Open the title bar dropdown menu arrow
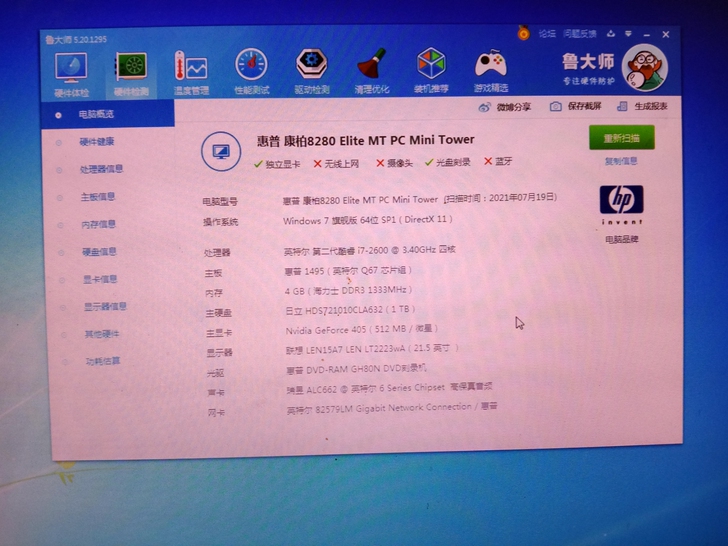 point(628,34)
